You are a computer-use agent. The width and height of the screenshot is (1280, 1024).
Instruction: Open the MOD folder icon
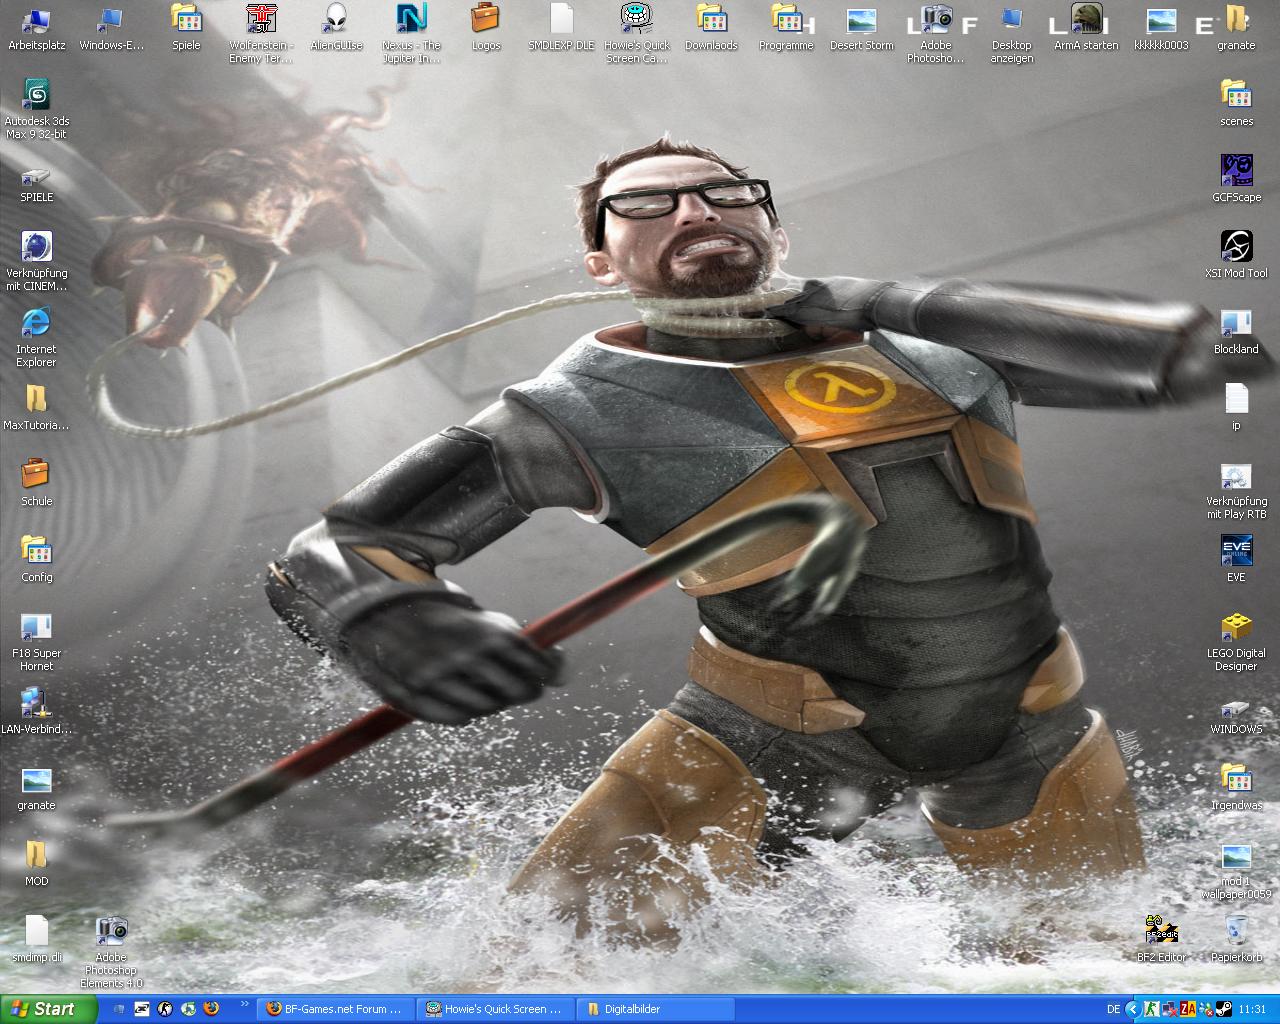coord(36,863)
